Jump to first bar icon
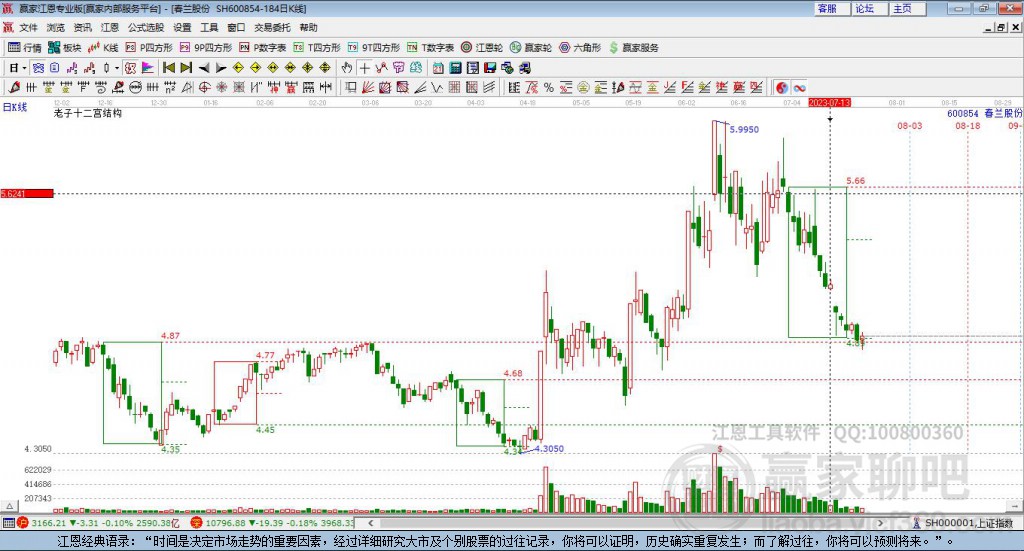Viewport: 1024px width, 551px height. click(168, 68)
